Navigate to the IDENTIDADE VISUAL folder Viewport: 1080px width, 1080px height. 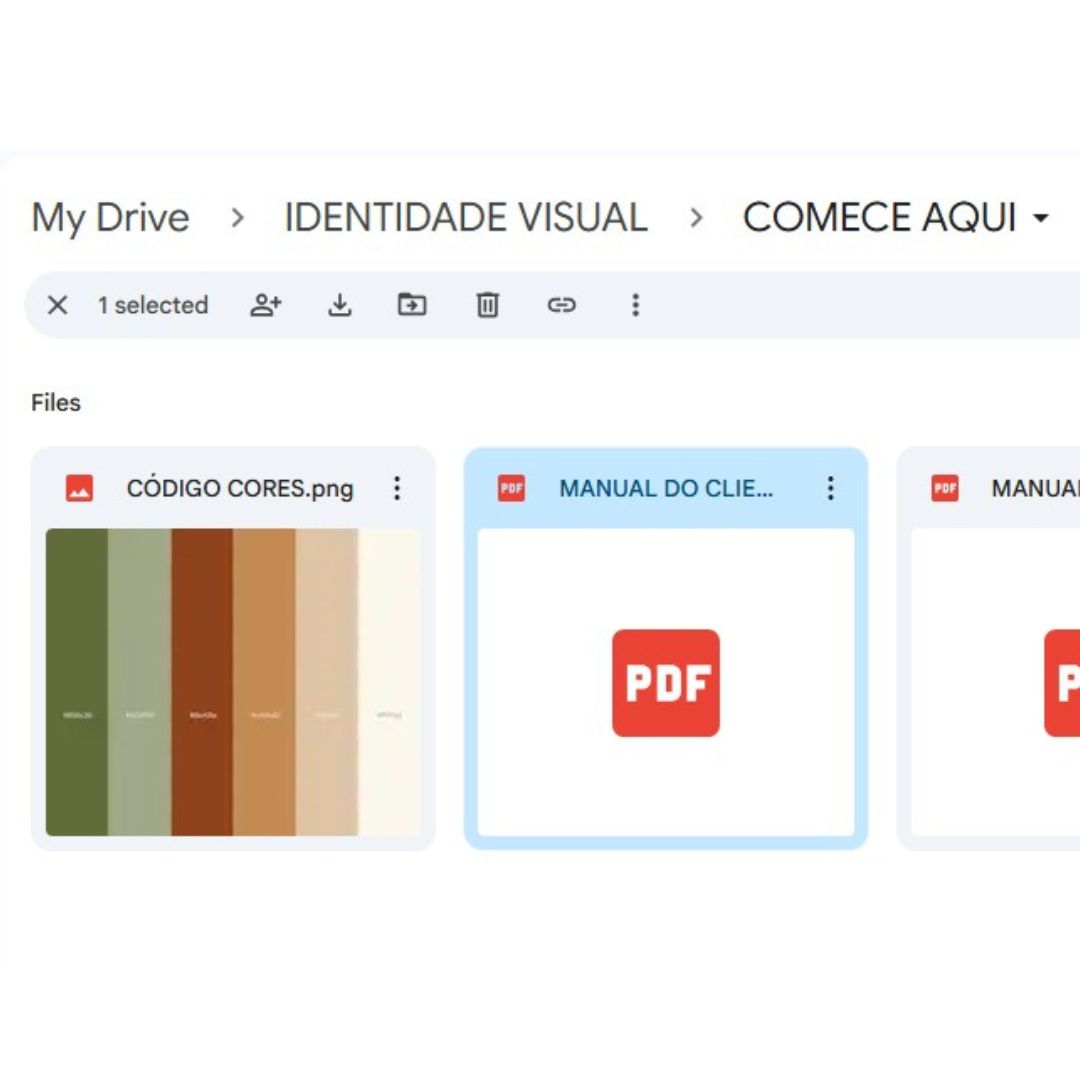tap(466, 217)
